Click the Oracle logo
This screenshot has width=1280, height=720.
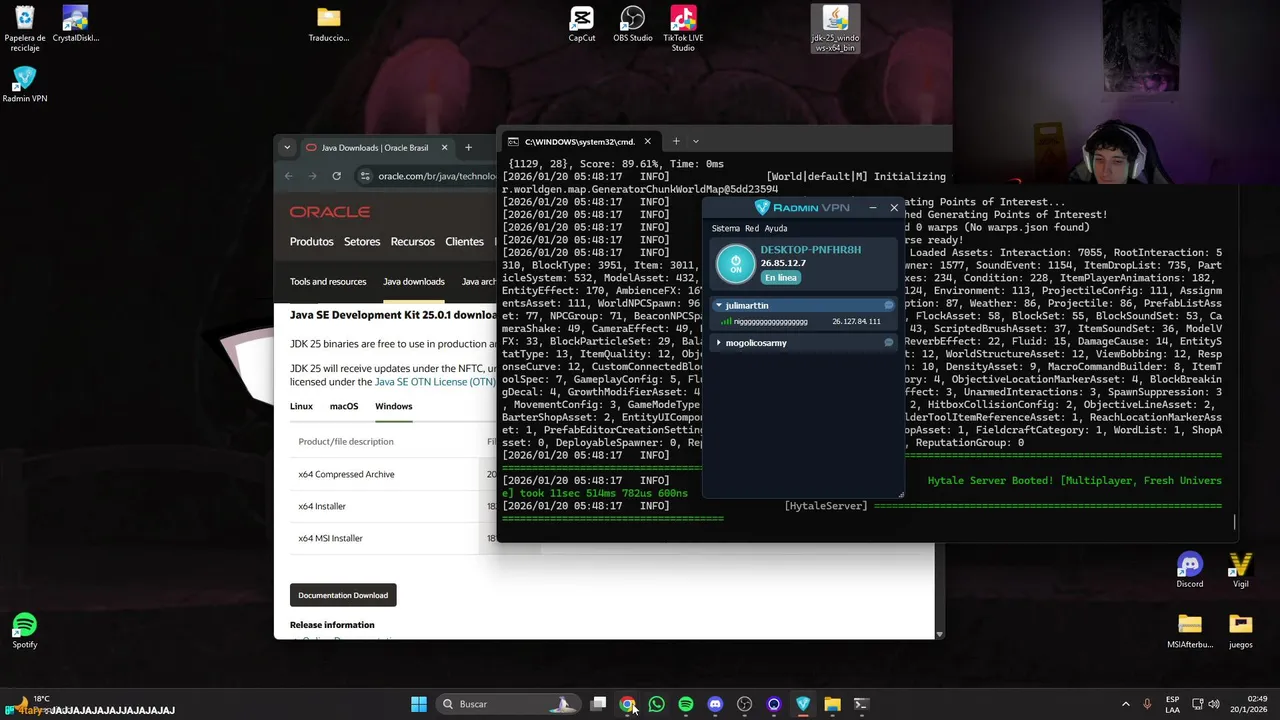[330, 212]
